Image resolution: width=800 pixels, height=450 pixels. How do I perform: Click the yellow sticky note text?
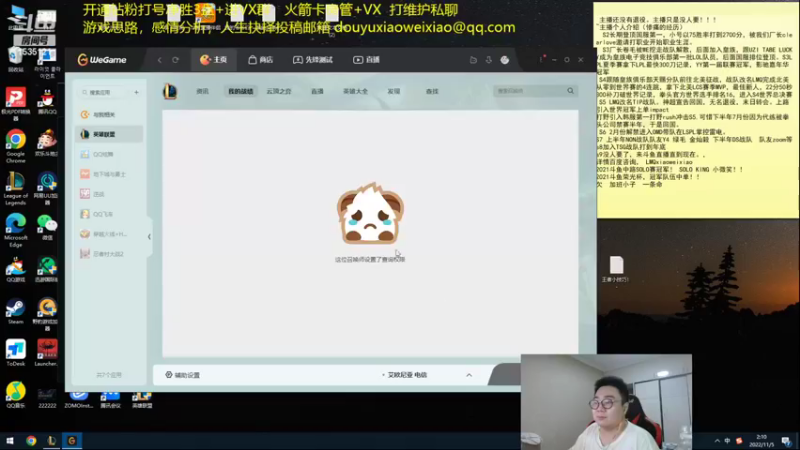click(696, 102)
